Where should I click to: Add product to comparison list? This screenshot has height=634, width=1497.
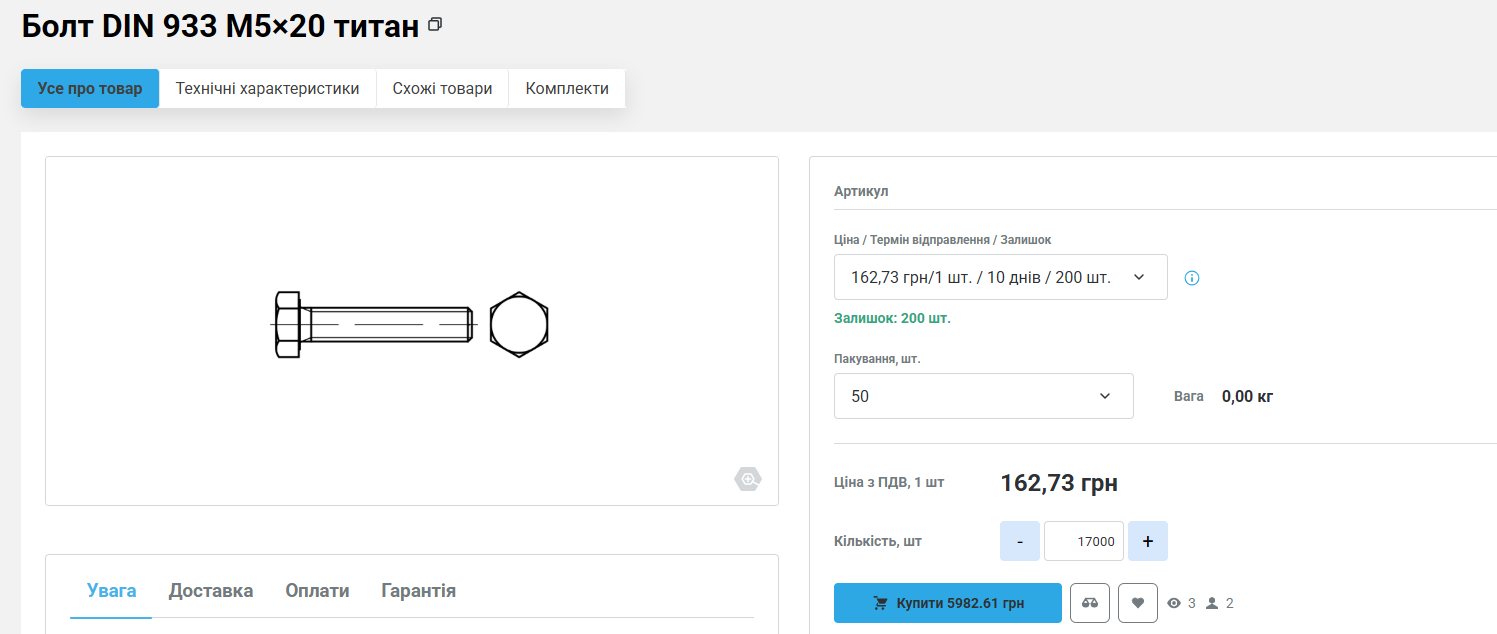click(1089, 603)
